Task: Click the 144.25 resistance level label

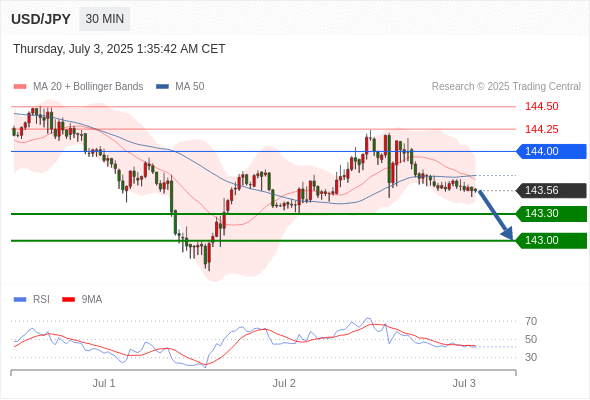Action: pyautogui.click(x=541, y=129)
